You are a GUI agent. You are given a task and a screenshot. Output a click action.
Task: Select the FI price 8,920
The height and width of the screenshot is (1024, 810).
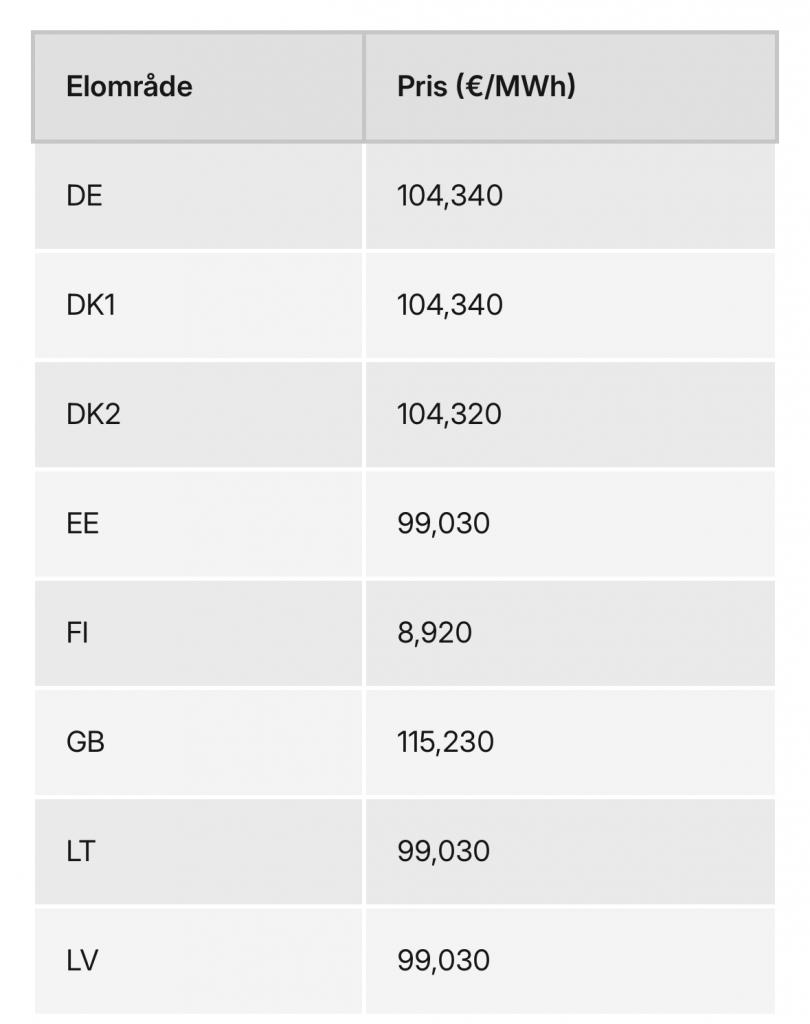[x=434, y=633]
